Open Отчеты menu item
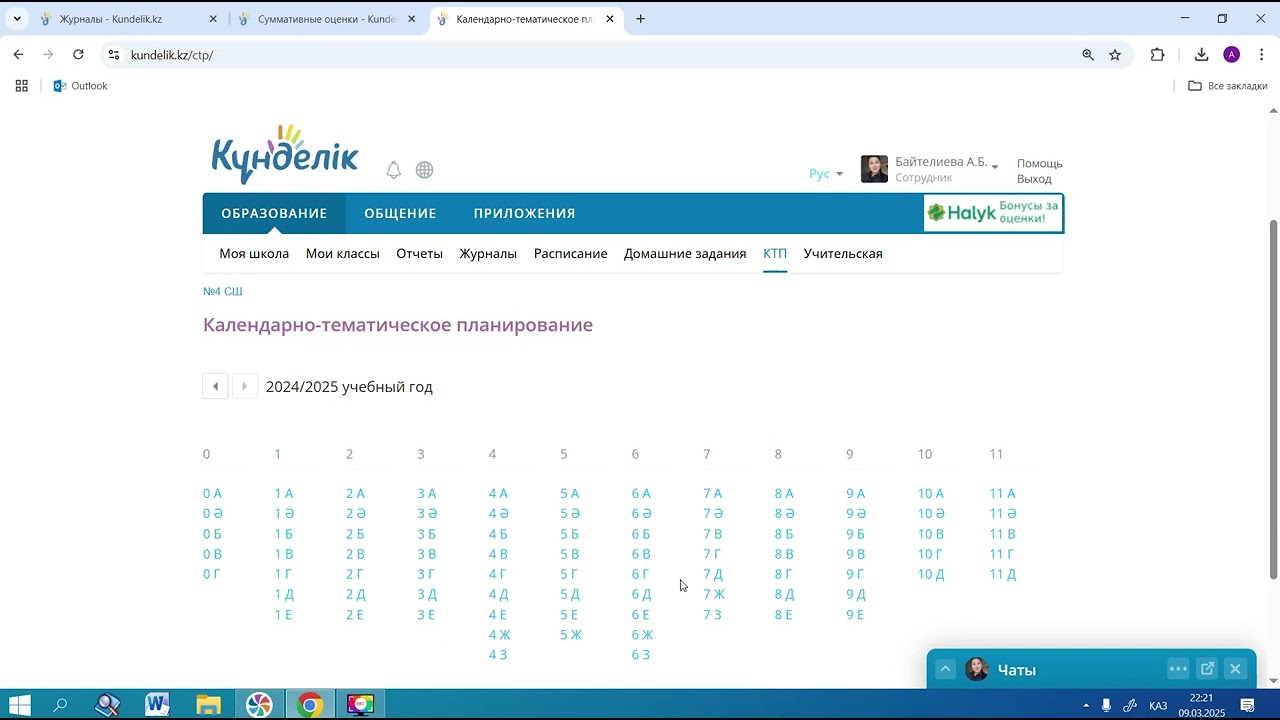 tap(419, 254)
